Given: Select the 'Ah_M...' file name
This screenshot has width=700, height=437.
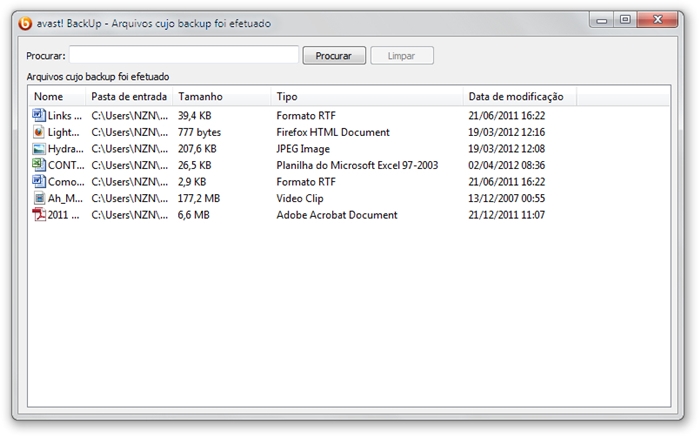Looking at the screenshot, I should coord(65,198).
